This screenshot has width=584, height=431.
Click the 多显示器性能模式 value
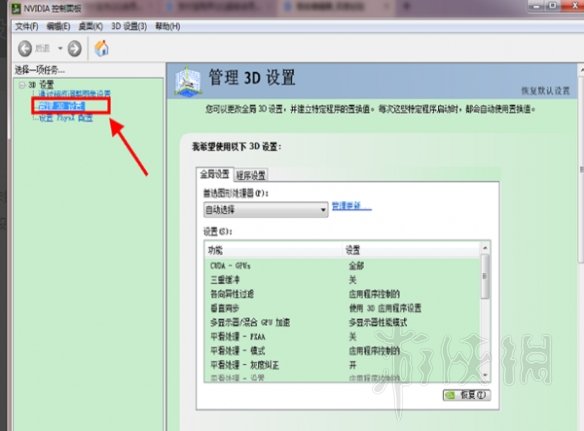(378, 322)
